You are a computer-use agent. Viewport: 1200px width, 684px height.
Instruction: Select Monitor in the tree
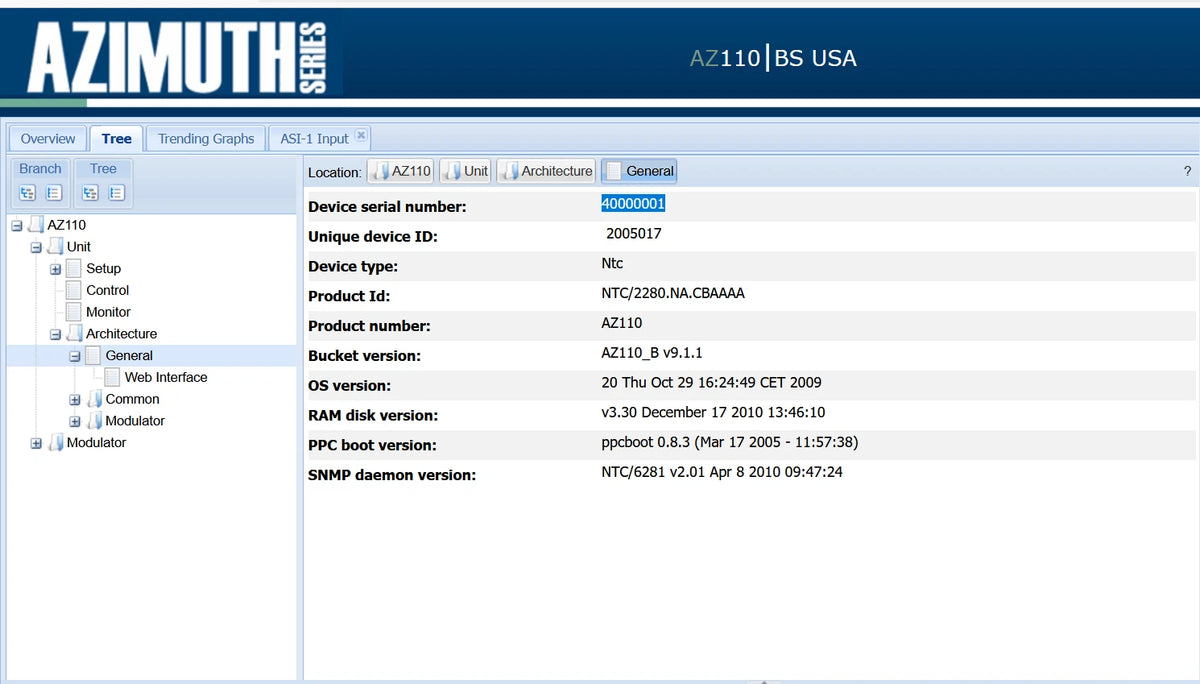point(108,312)
